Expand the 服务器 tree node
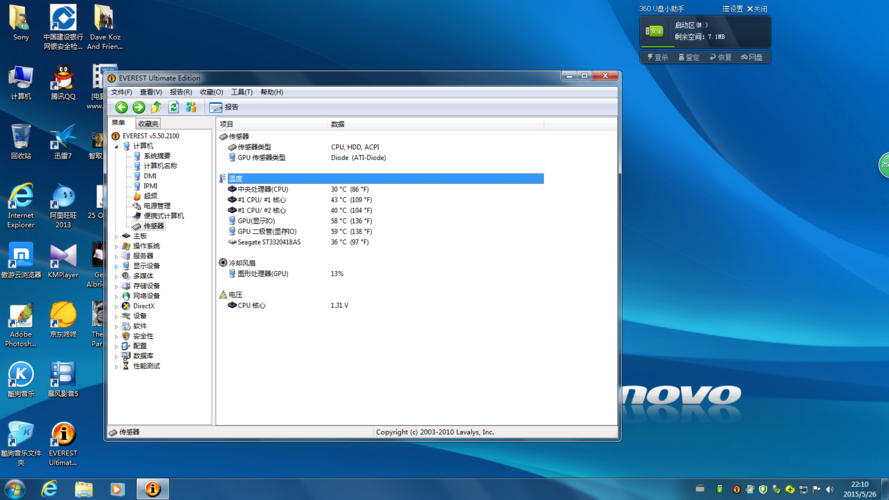Screen dimensions: 889x500 [x=117, y=256]
